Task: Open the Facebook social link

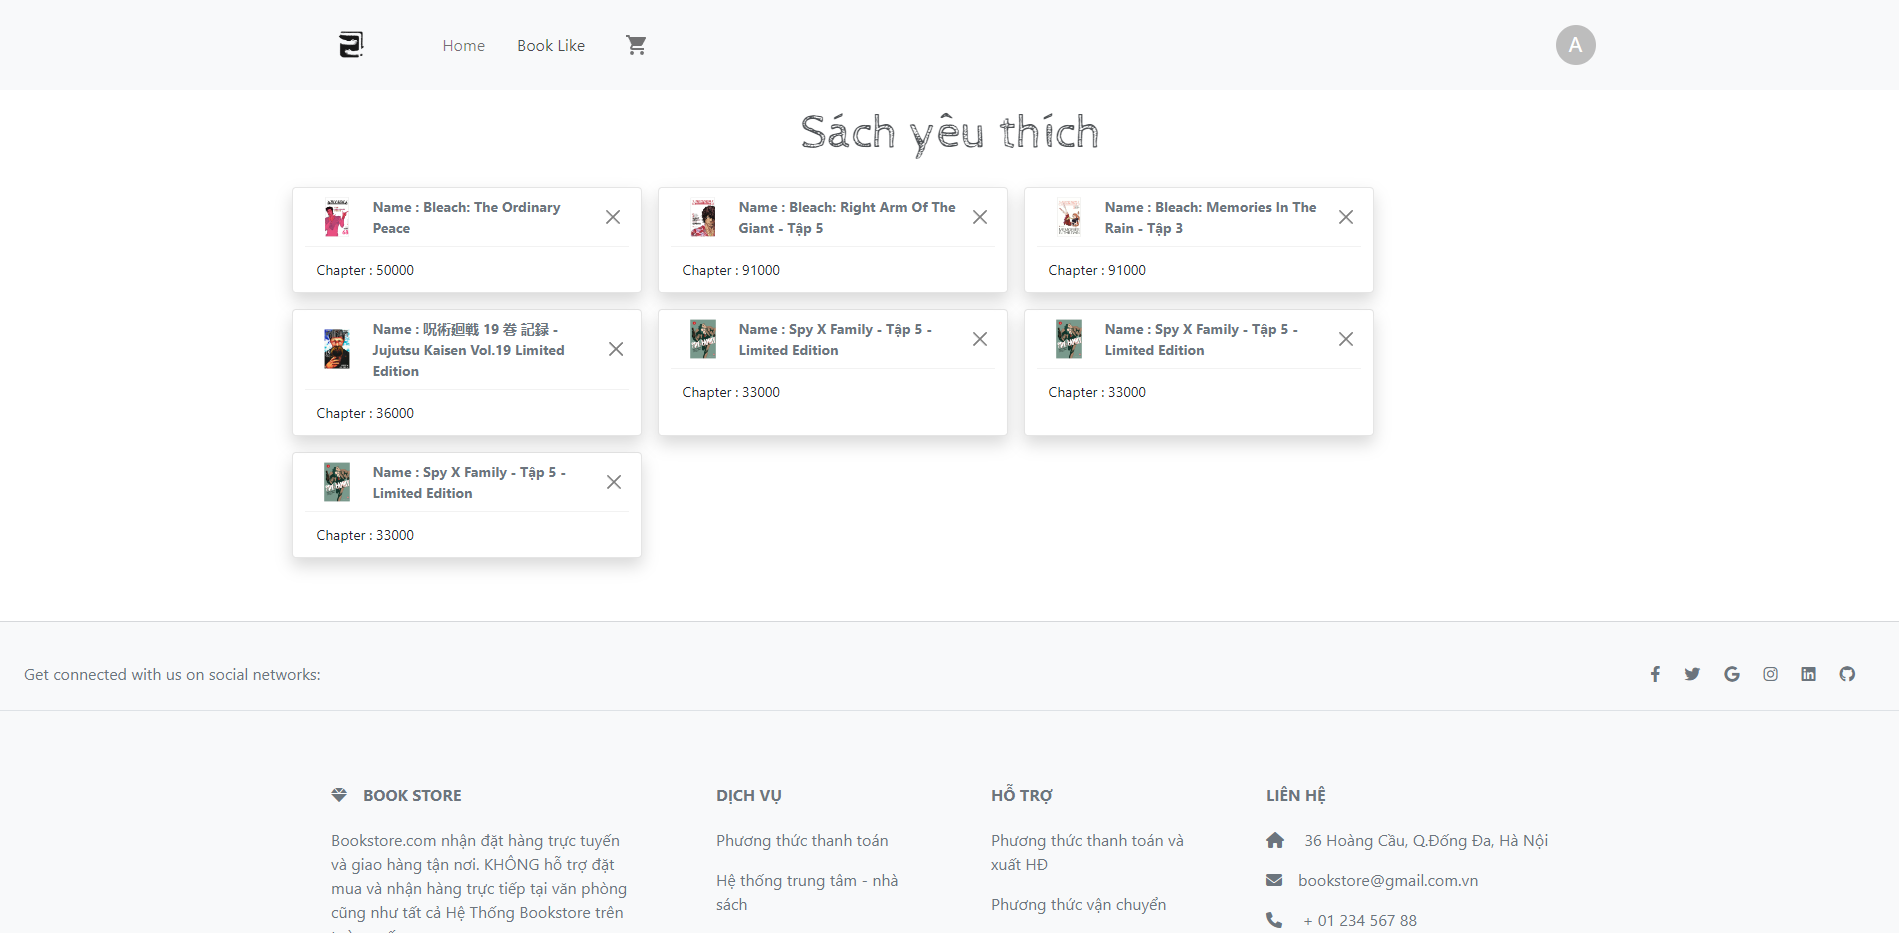Action: click(x=1655, y=674)
